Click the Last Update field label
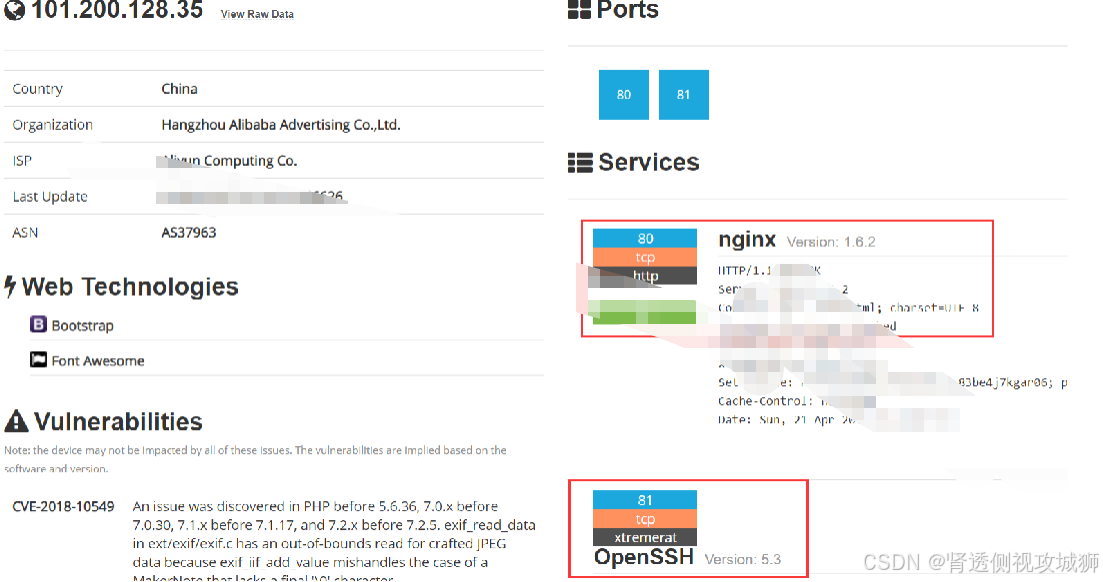 50,196
